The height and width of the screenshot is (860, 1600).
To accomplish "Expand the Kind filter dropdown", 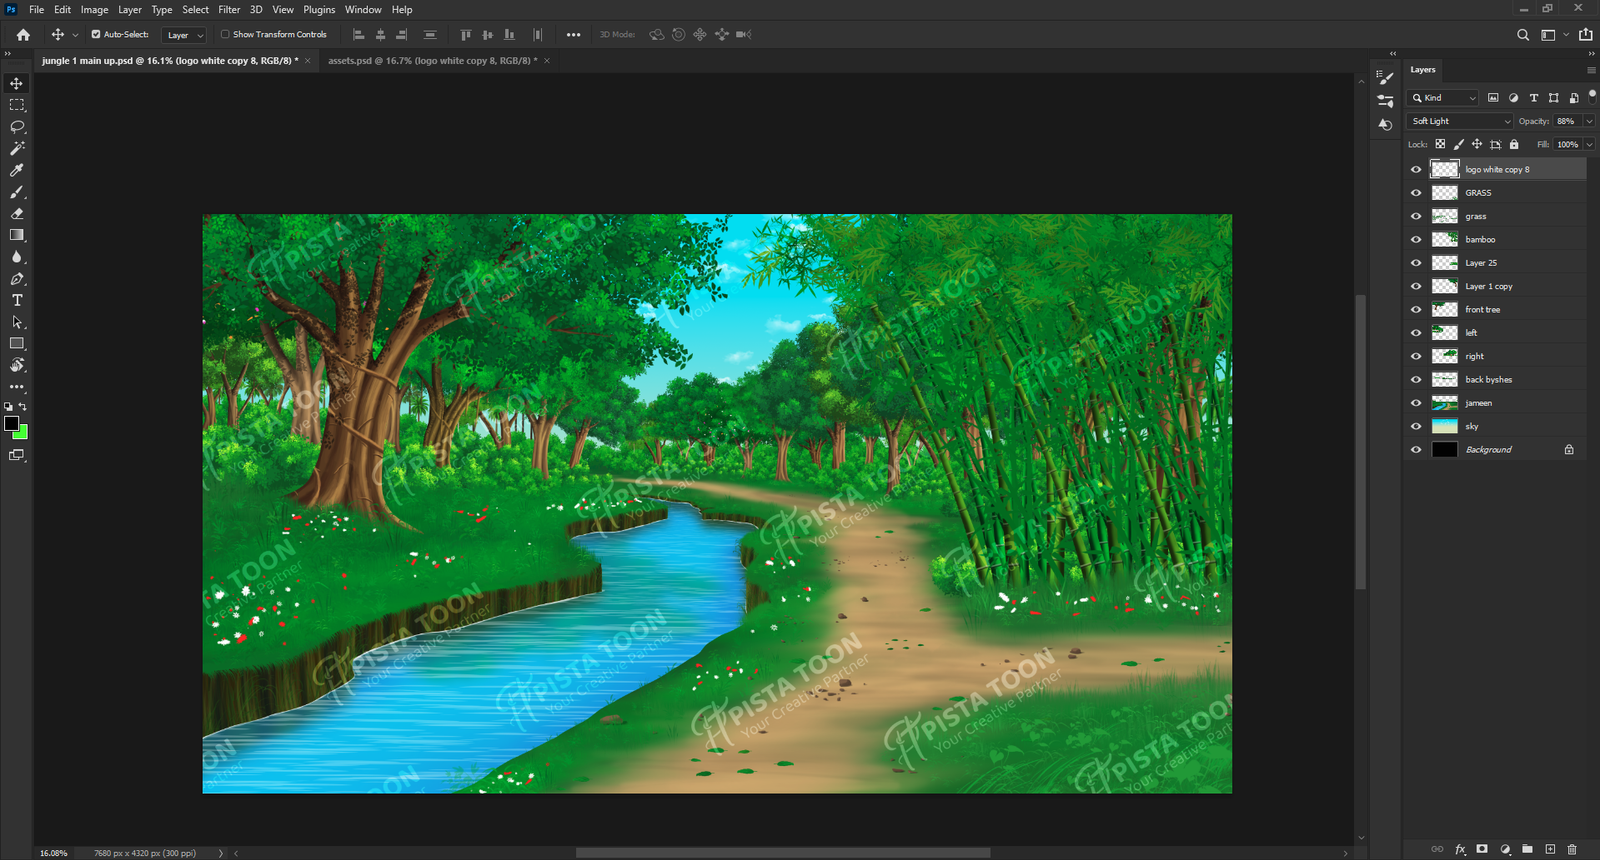I will pos(1443,98).
